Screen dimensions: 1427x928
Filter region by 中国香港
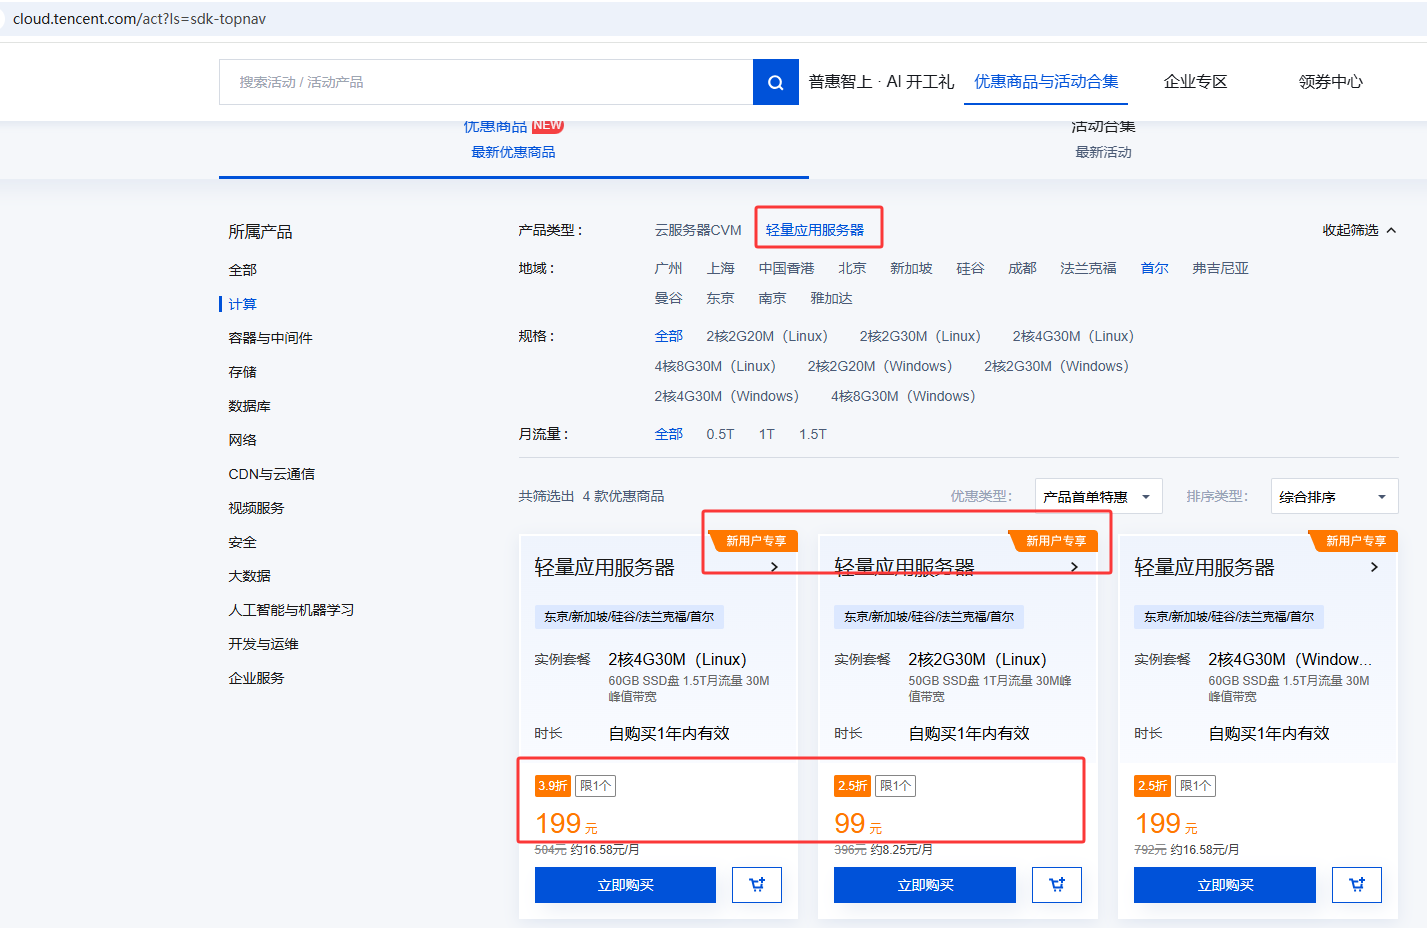tap(786, 268)
